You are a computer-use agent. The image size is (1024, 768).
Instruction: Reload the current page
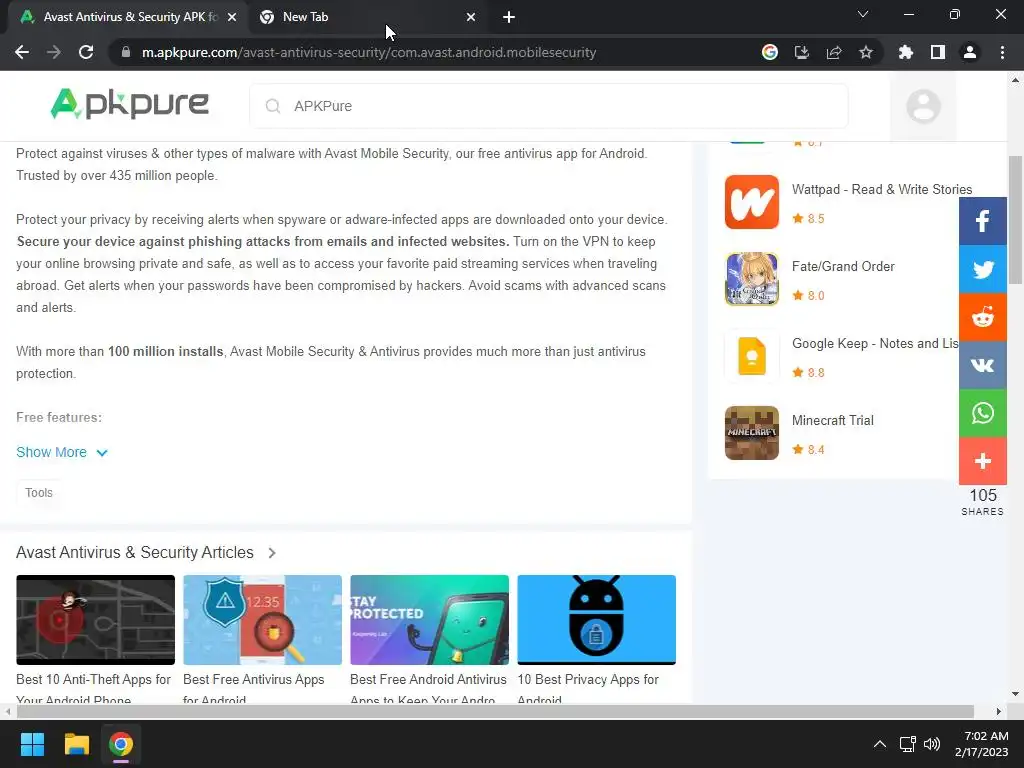[86, 52]
